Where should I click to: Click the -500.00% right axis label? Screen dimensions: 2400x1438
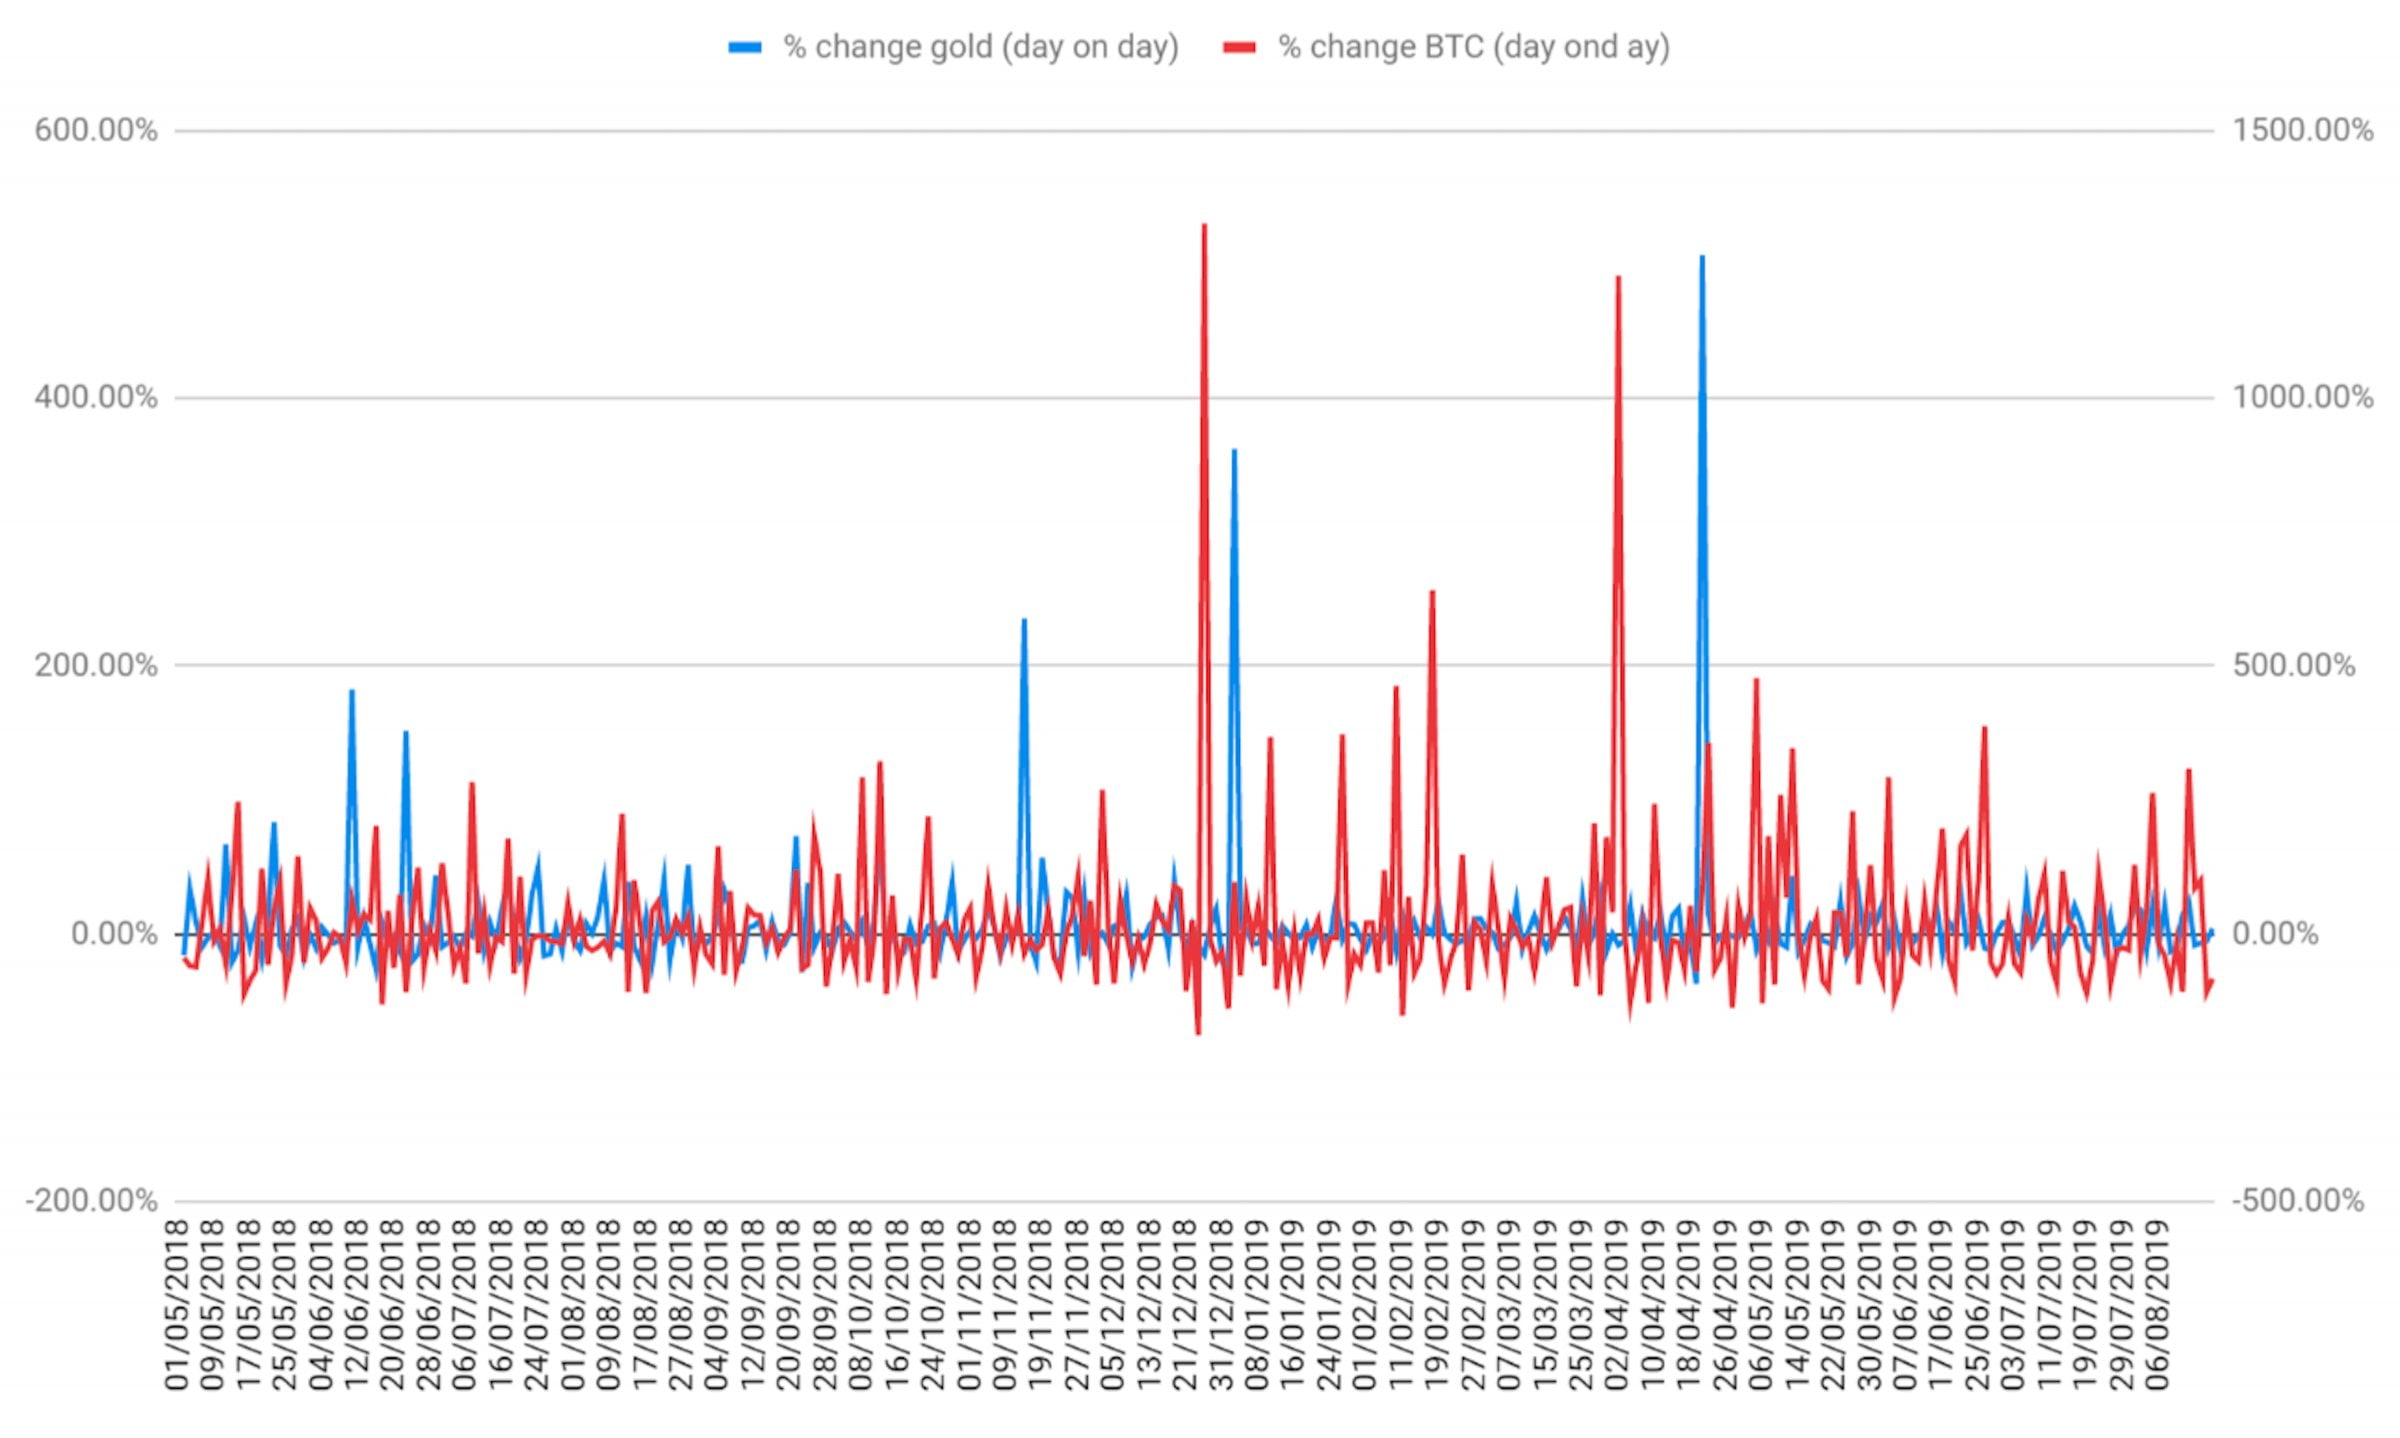(x=2298, y=1200)
